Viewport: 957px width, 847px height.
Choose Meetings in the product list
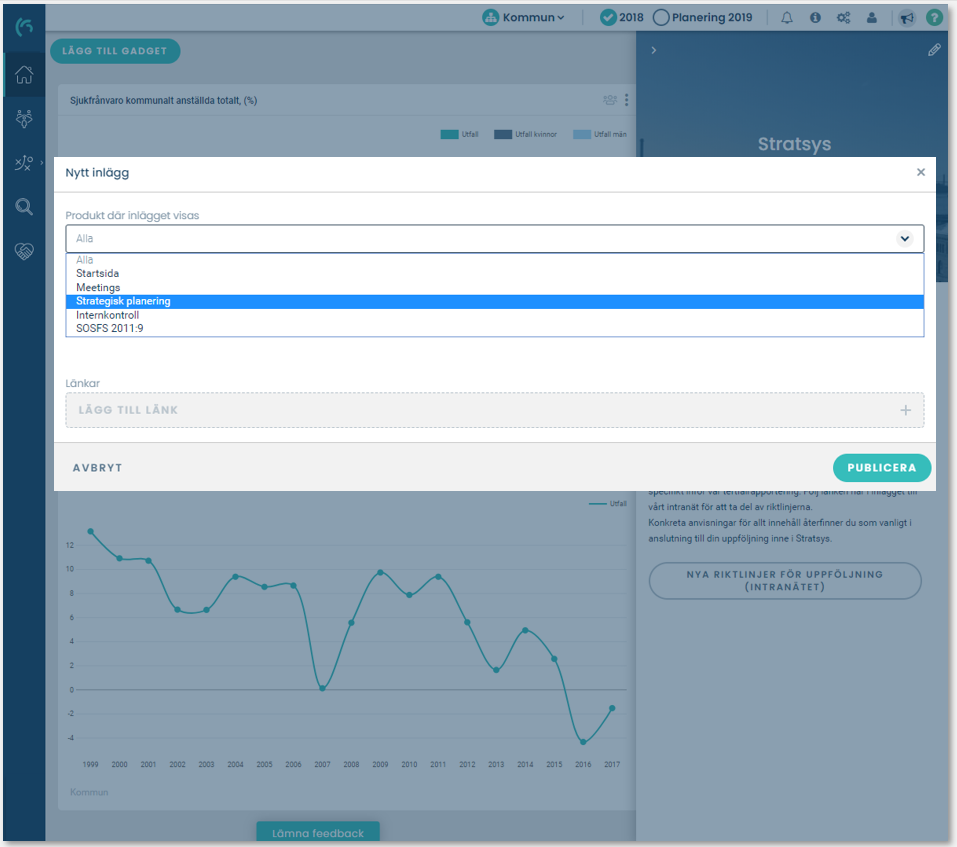[494, 287]
